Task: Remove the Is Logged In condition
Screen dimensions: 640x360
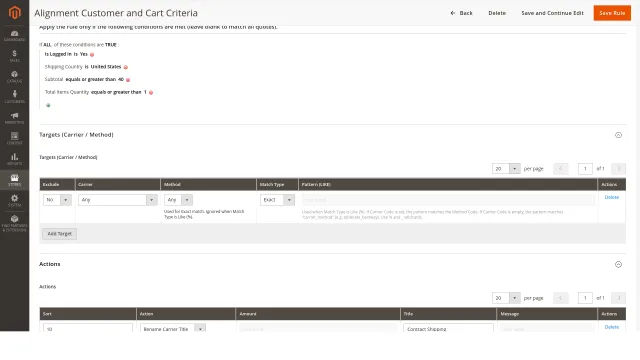Action: coord(92,54)
